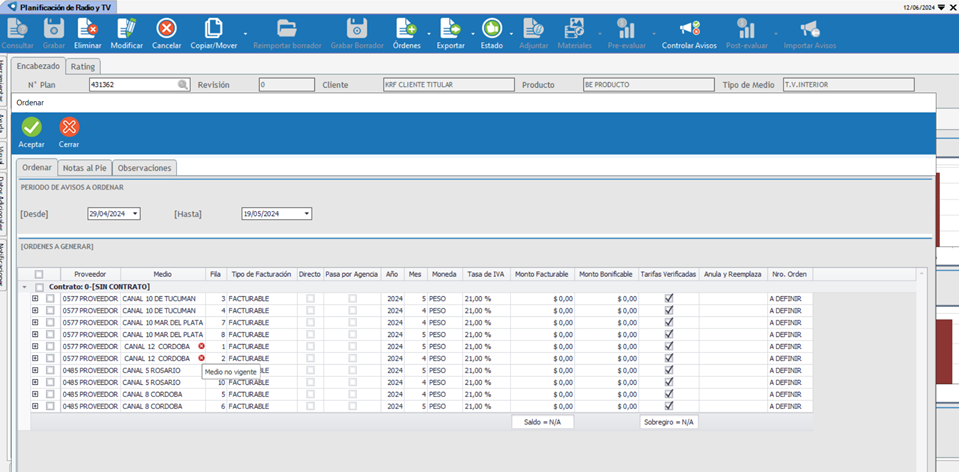This screenshot has width=959, height=472.
Task: Click the search magnifier in N° Plan field
Action: tap(182, 85)
